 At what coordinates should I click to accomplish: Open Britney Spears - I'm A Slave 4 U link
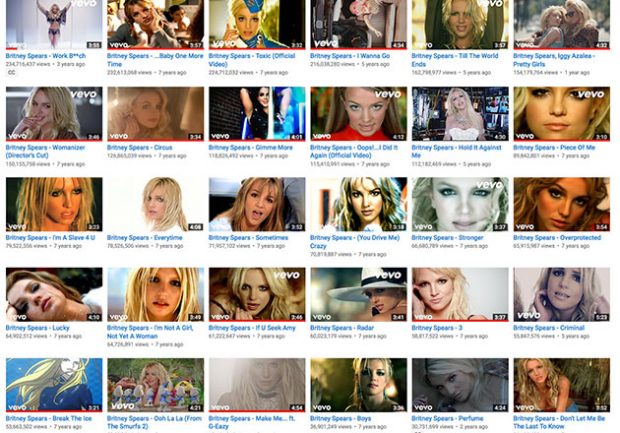[x=50, y=238]
